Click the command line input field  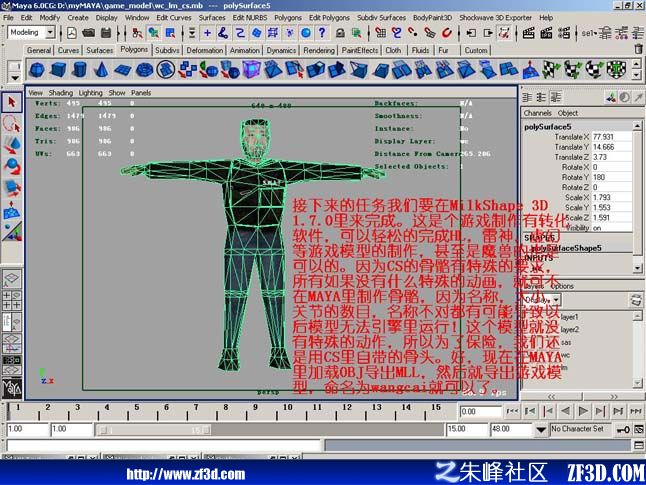[x=164, y=445]
